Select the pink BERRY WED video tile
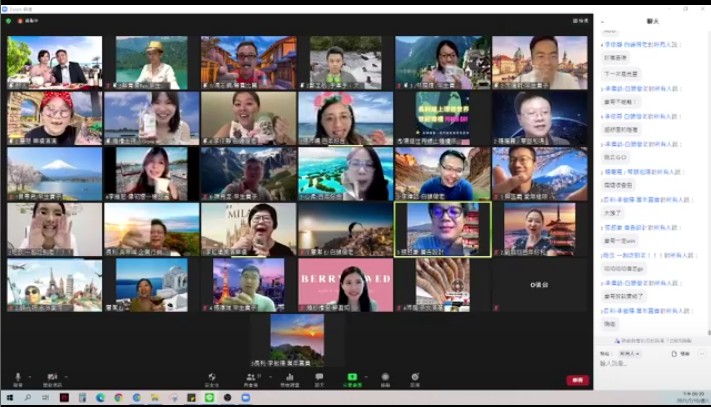 [346, 285]
